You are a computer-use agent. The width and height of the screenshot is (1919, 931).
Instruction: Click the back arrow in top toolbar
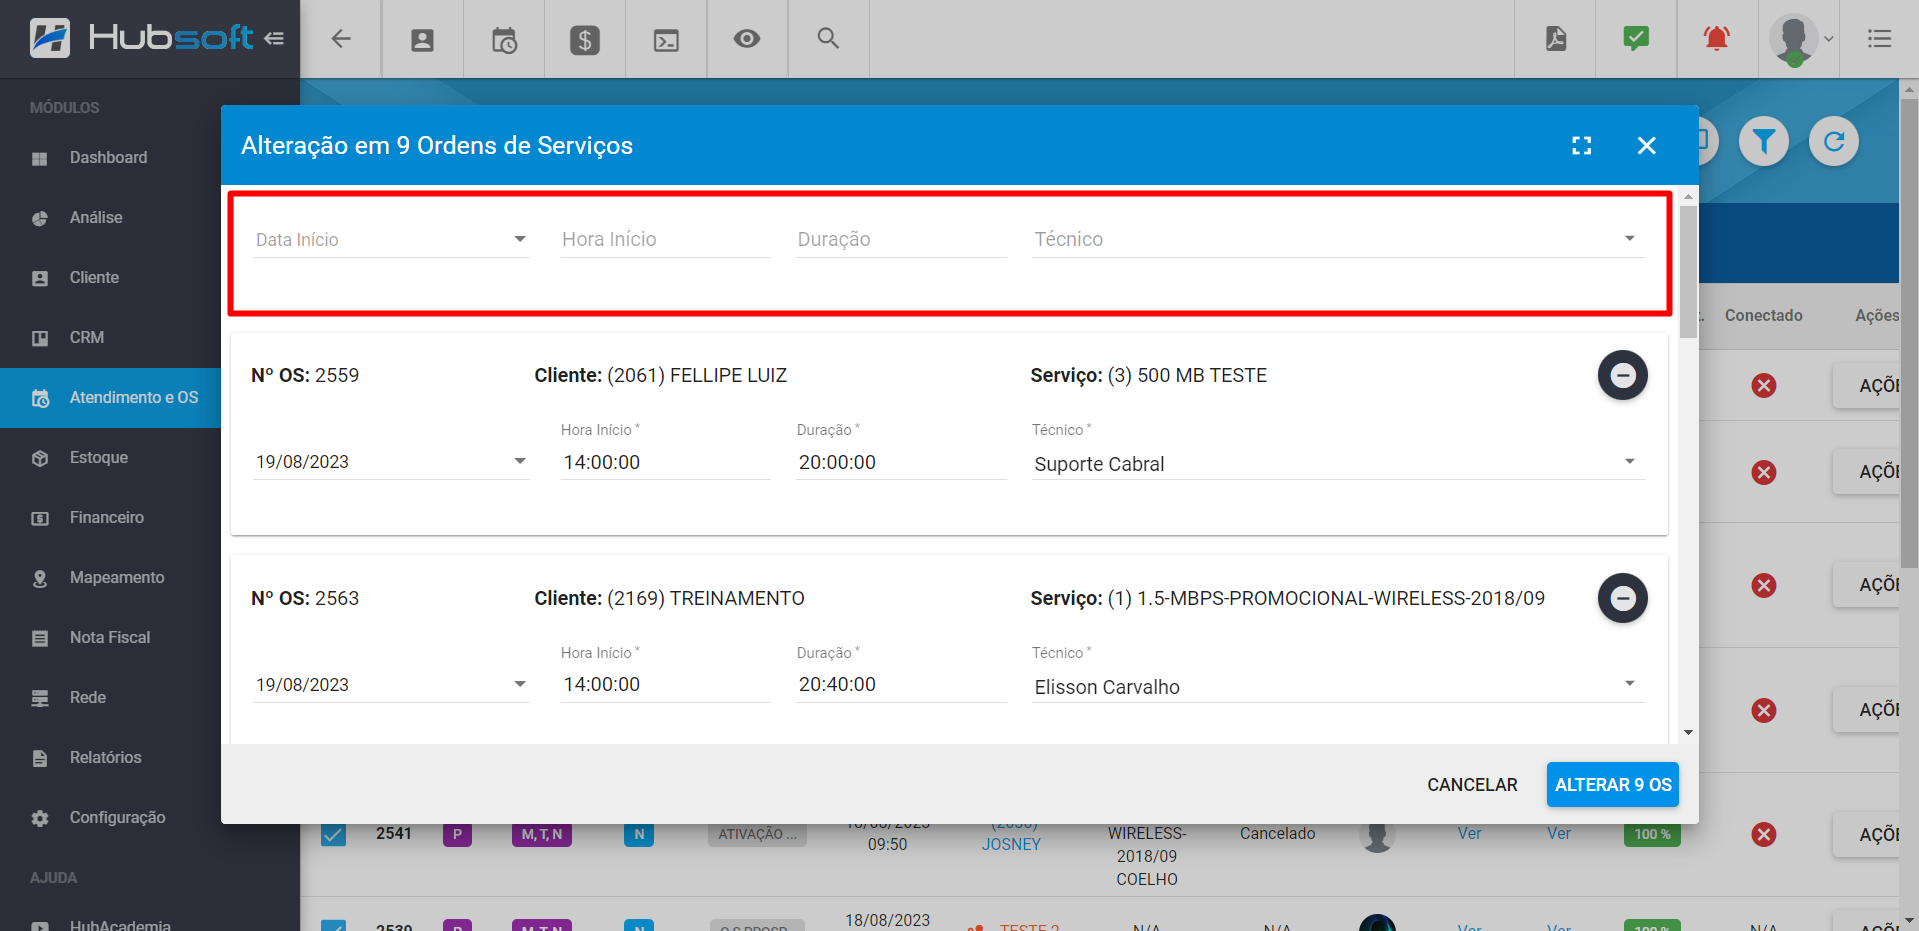click(x=341, y=39)
